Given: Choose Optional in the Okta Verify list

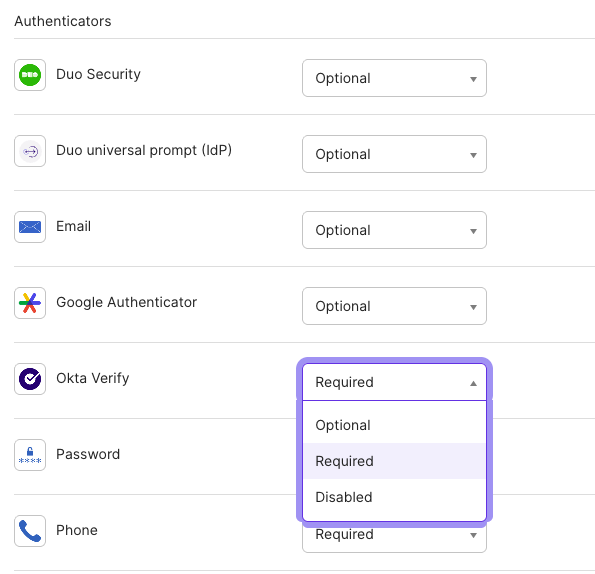Looking at the screenshot, I should point(394,425).
